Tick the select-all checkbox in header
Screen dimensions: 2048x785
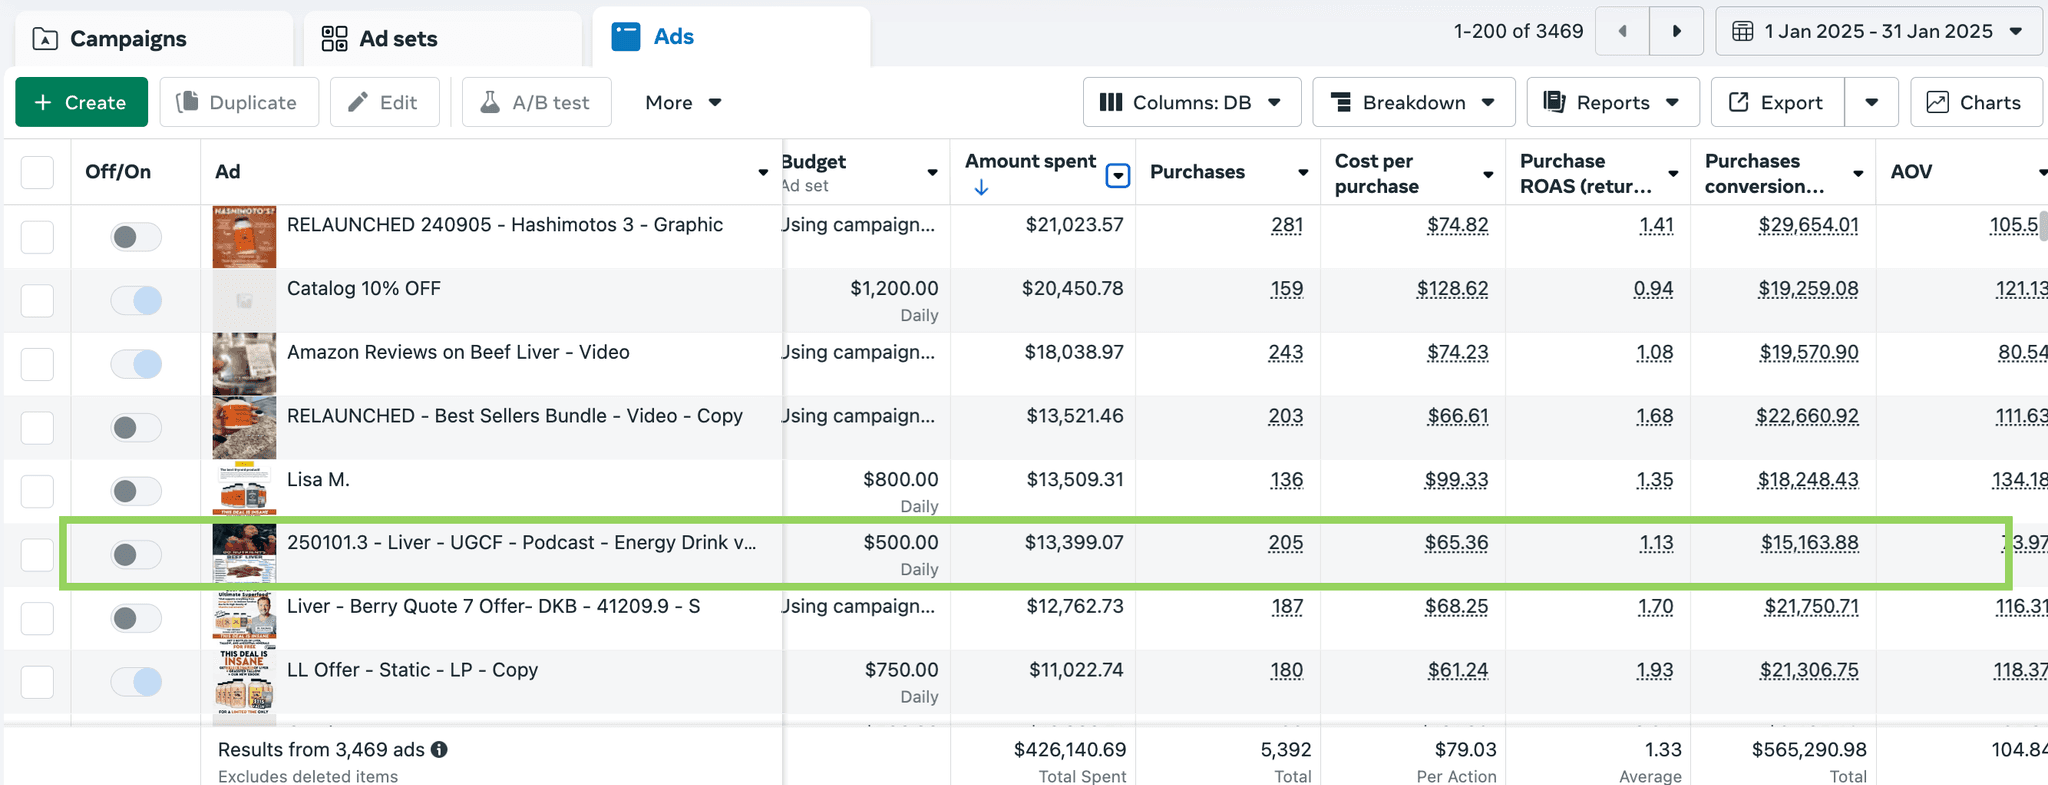tap(37, 172)
